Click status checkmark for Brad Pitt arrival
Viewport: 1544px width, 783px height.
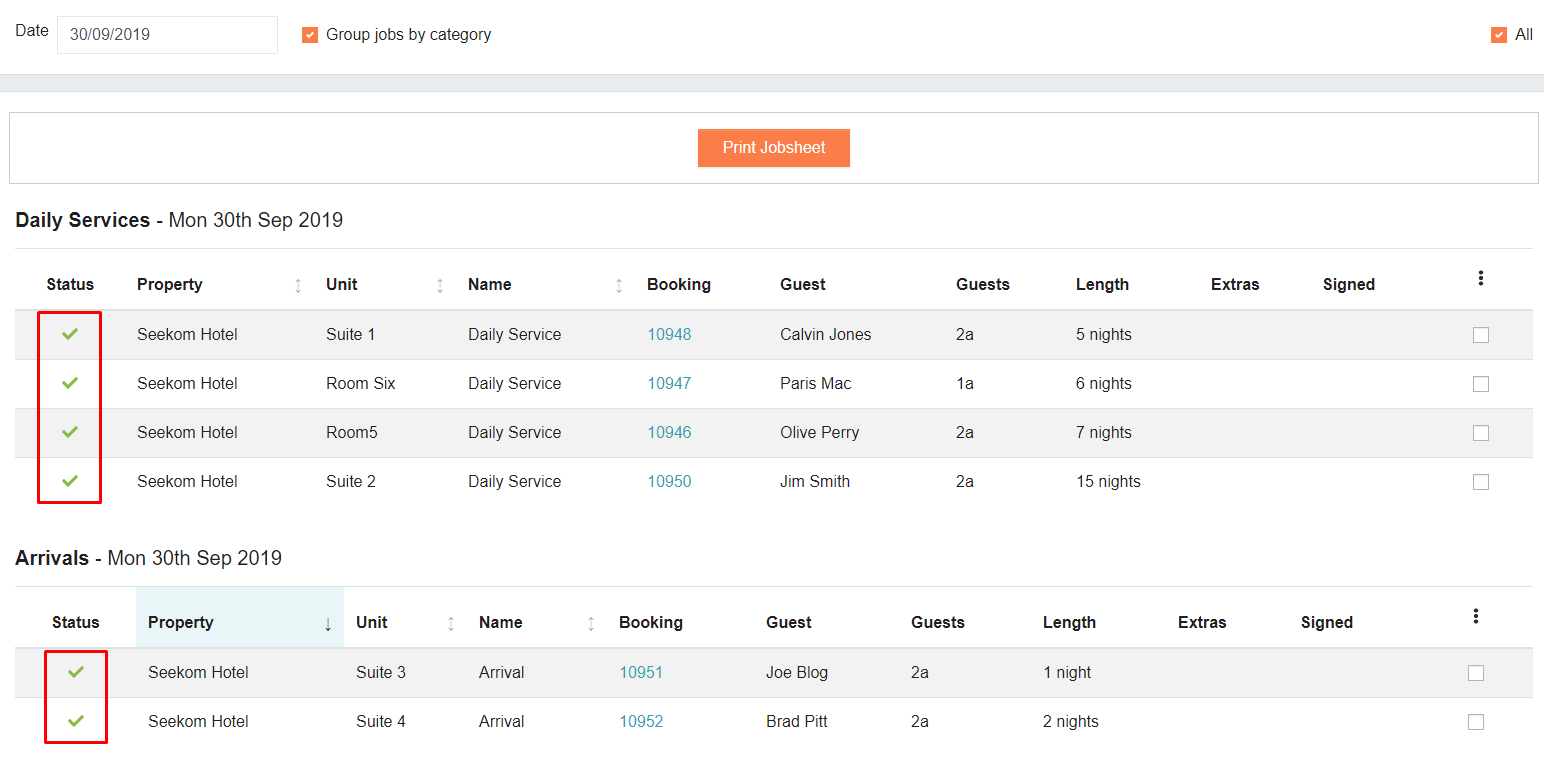(76, 721)
